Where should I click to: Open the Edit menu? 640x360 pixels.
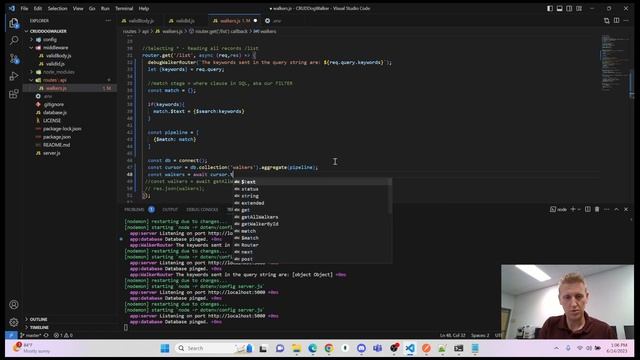click(38, 8)
